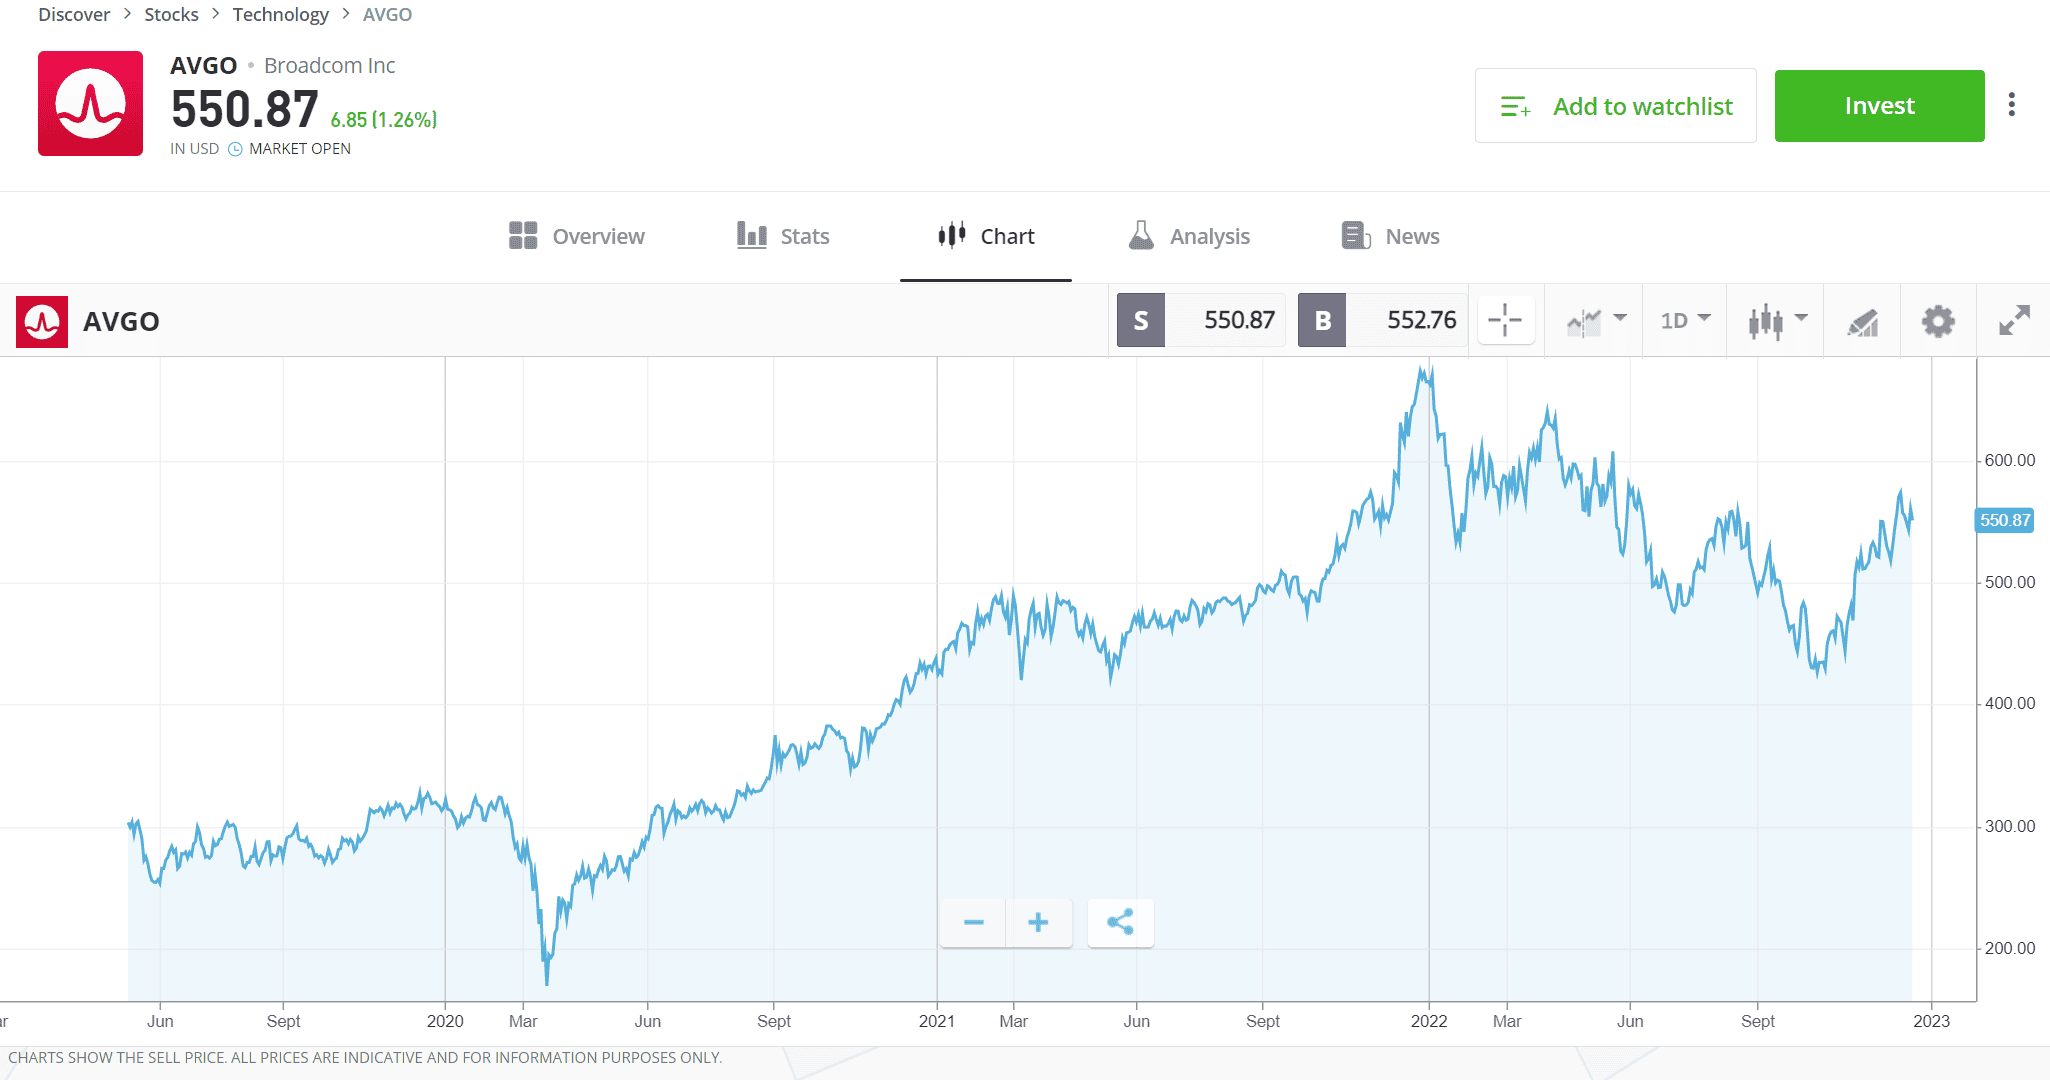Click the MARKET OPEN status text
Viewport: 2050px width, 1080px height.
coord(300,149)
